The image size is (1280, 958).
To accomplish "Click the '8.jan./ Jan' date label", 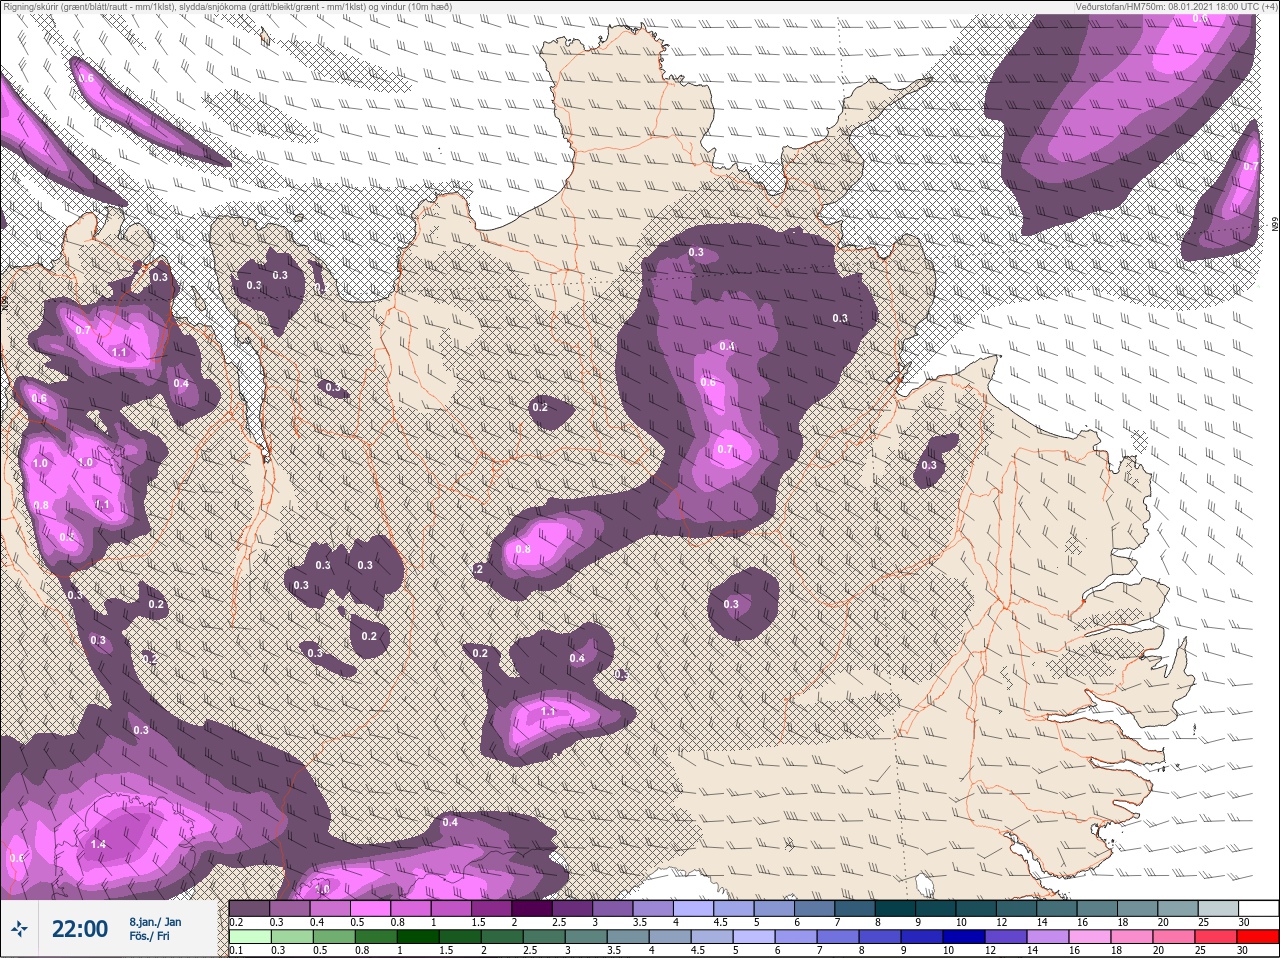I will pyautogui.click(x=155, y=921).
